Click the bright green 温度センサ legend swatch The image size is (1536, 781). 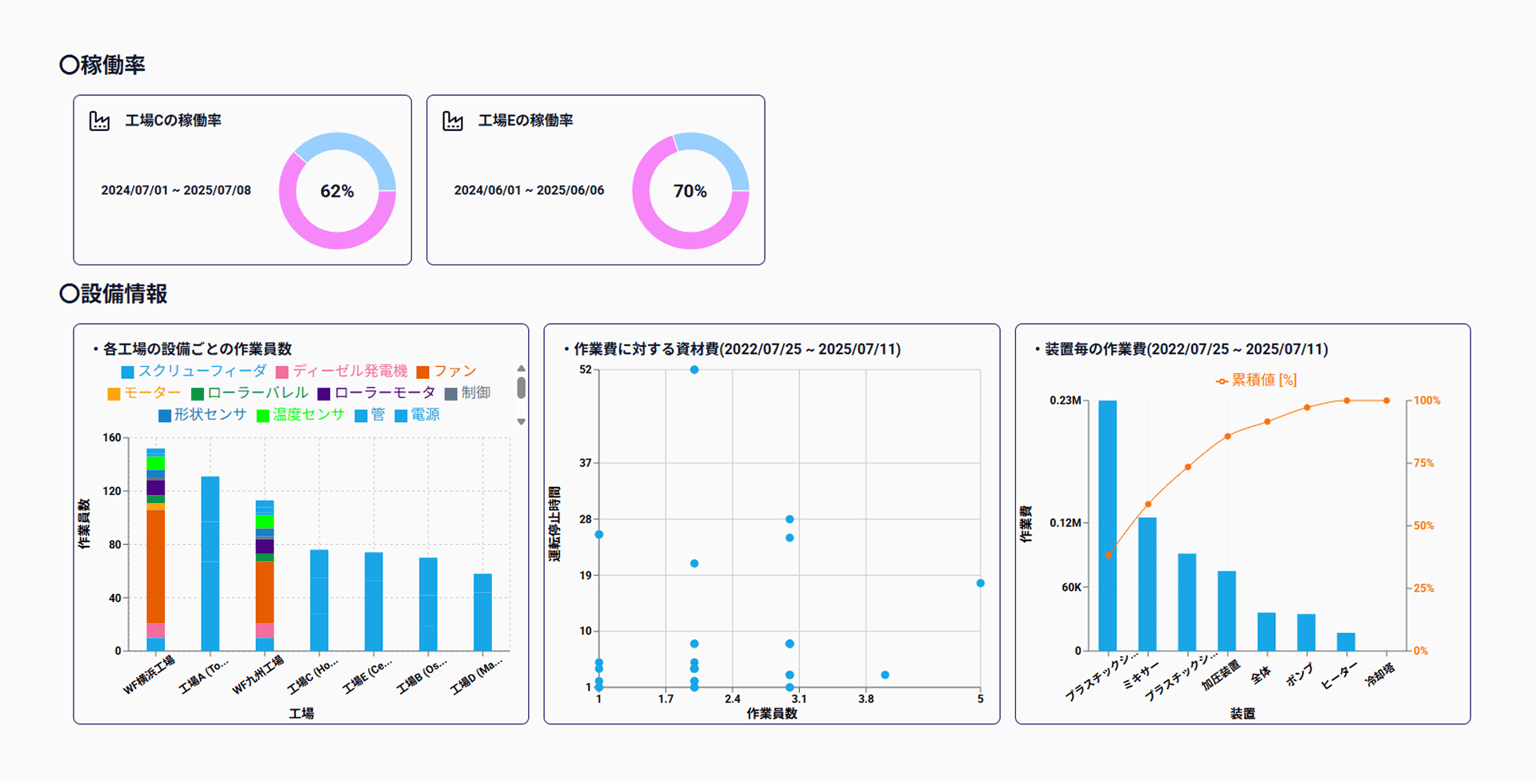pyautogui.click(x=264, y=415)
